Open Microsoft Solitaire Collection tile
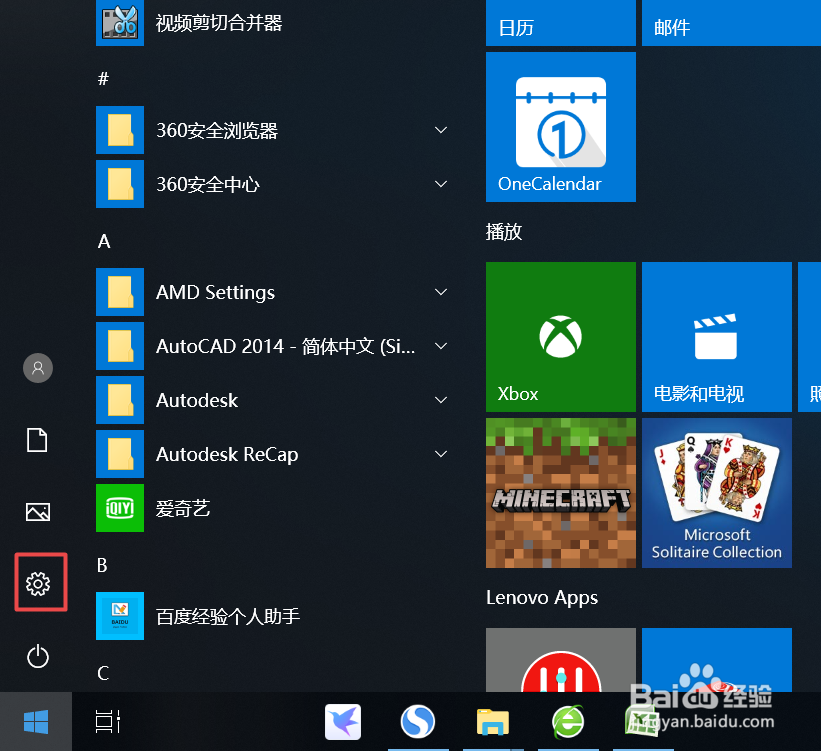This screenshot has height=751, width=821. tap(717, 493)
